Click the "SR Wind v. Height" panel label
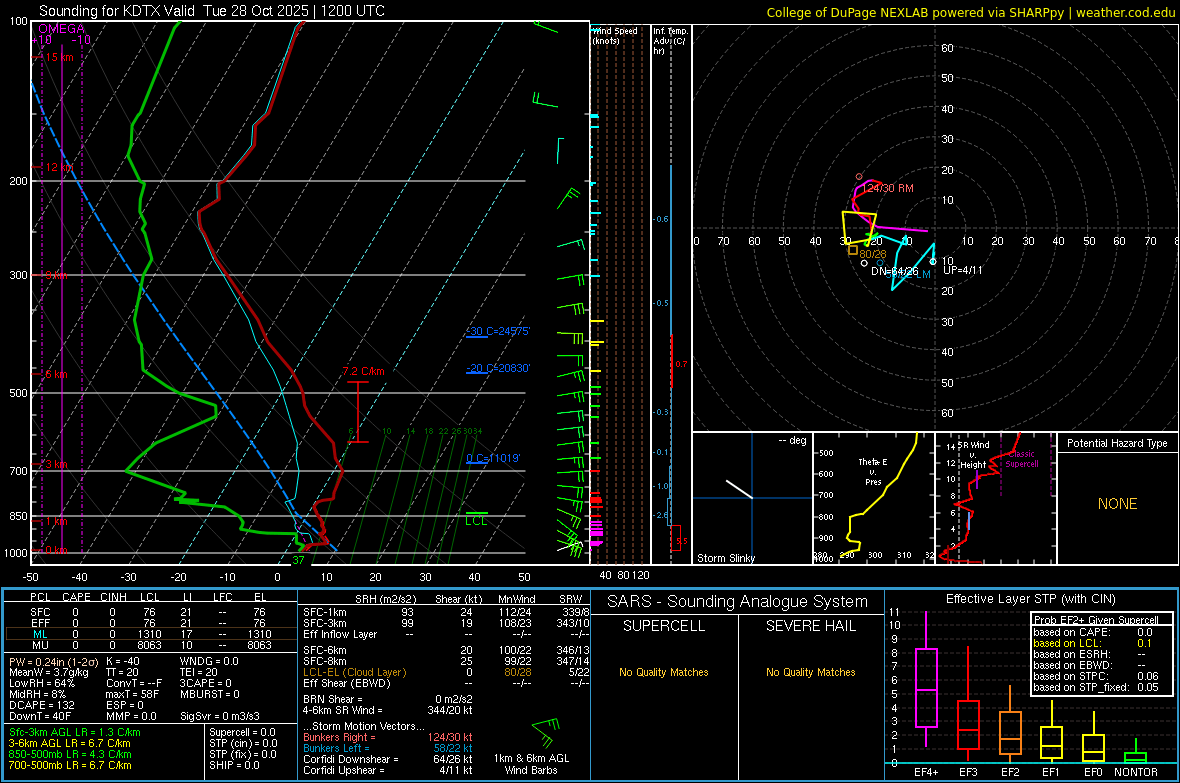Image resolution: width=1180 pixels, height=783 pixels. pos(973,455)
